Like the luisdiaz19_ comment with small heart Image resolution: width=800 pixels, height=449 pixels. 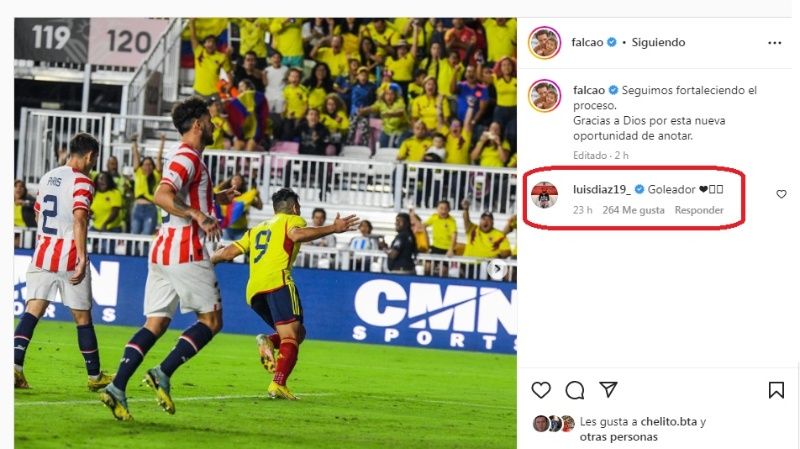[x=781, y=194]
